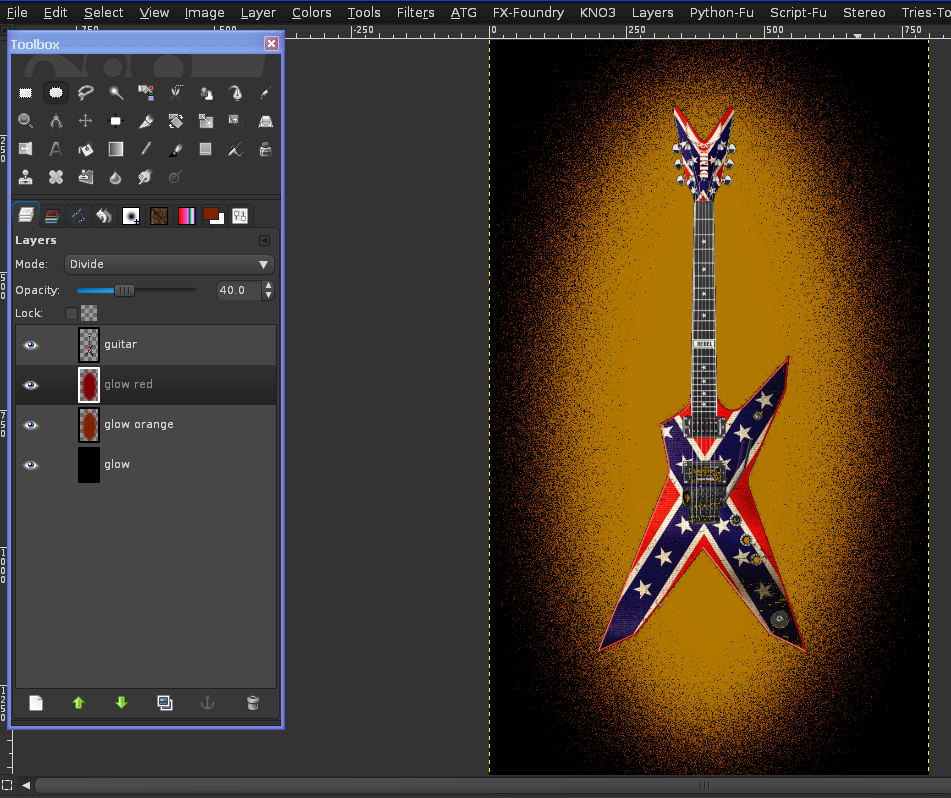Screen dimensions: 951x798
Task: Open the Layers panel configuration menu arrow
Action: point(264,241)
